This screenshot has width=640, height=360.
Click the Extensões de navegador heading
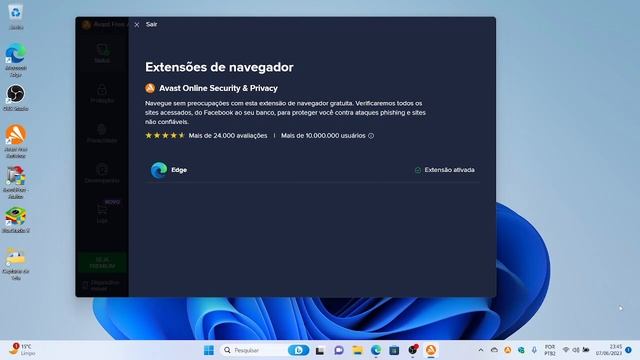(x=219, y=67)
